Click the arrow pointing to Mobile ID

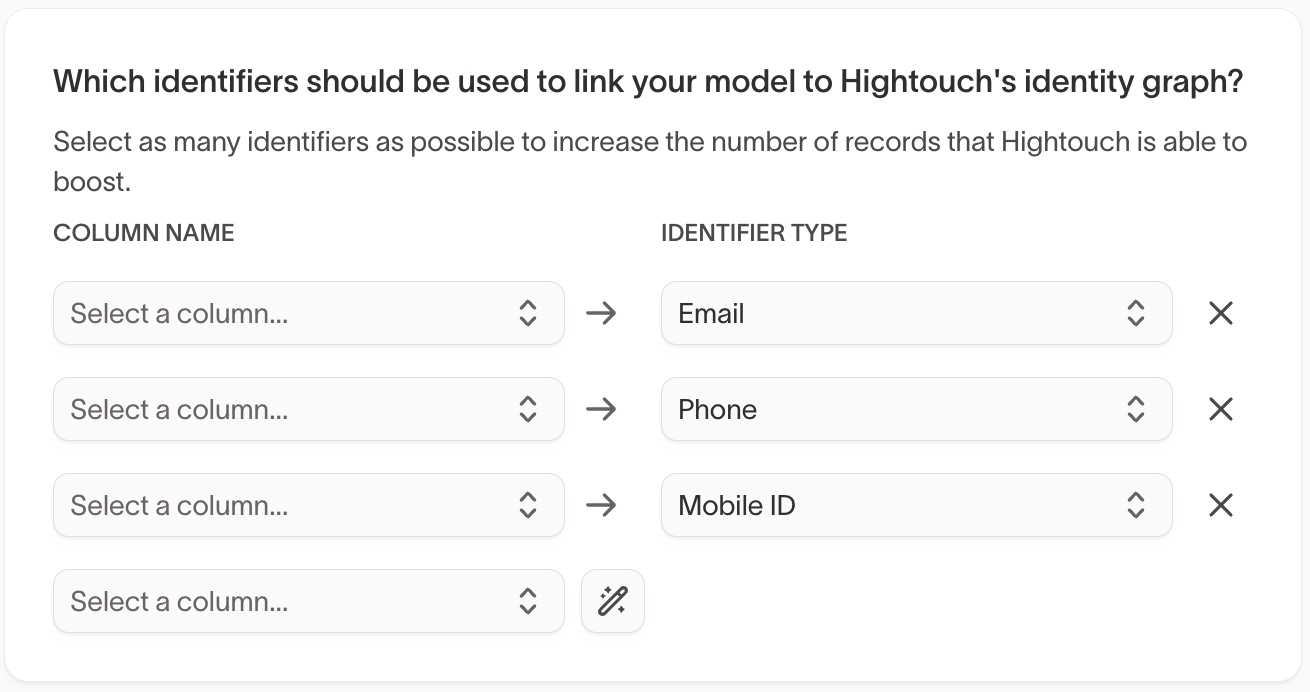tap(601, 506)
